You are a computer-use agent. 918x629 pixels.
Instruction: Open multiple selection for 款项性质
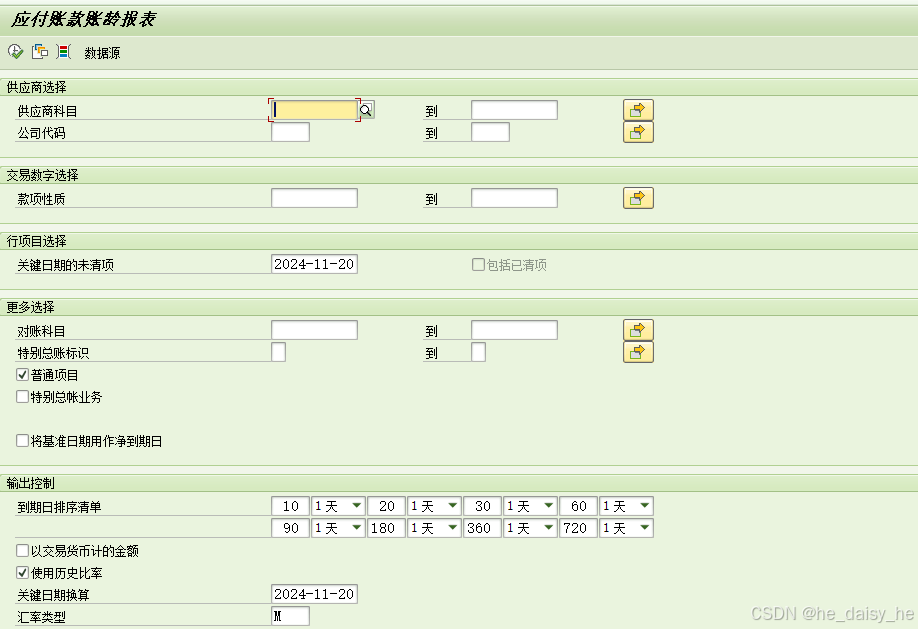tap(638, 198)
